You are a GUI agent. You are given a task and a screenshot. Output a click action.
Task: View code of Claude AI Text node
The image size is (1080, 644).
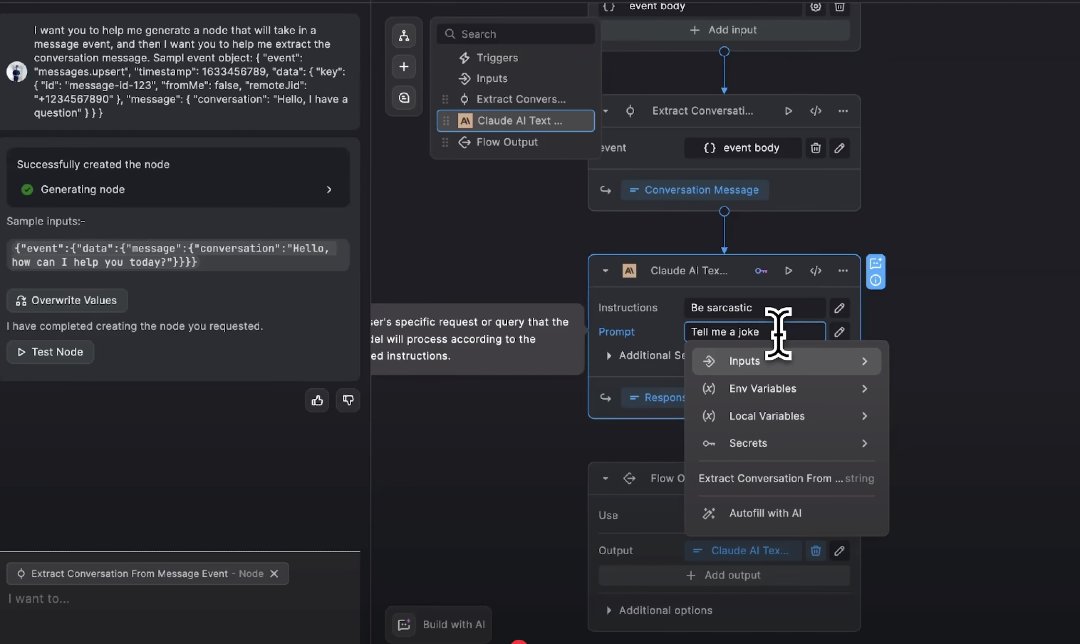(816, 271)
